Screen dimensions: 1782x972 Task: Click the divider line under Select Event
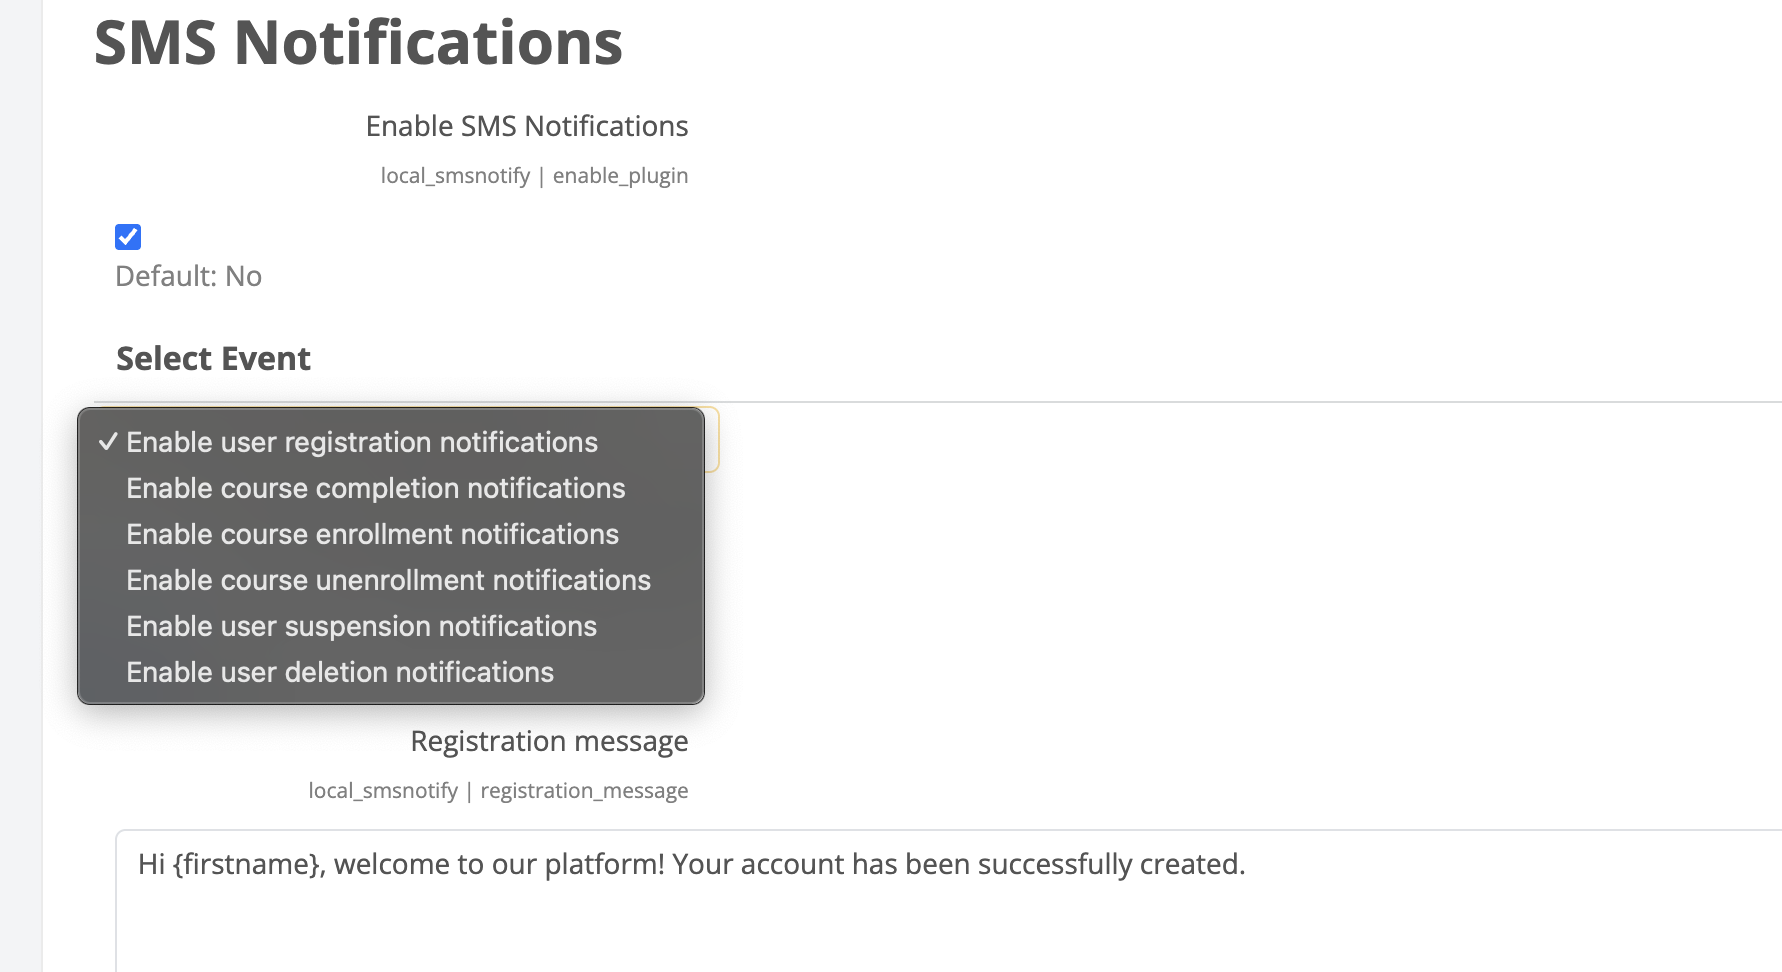pos(1200,402)
